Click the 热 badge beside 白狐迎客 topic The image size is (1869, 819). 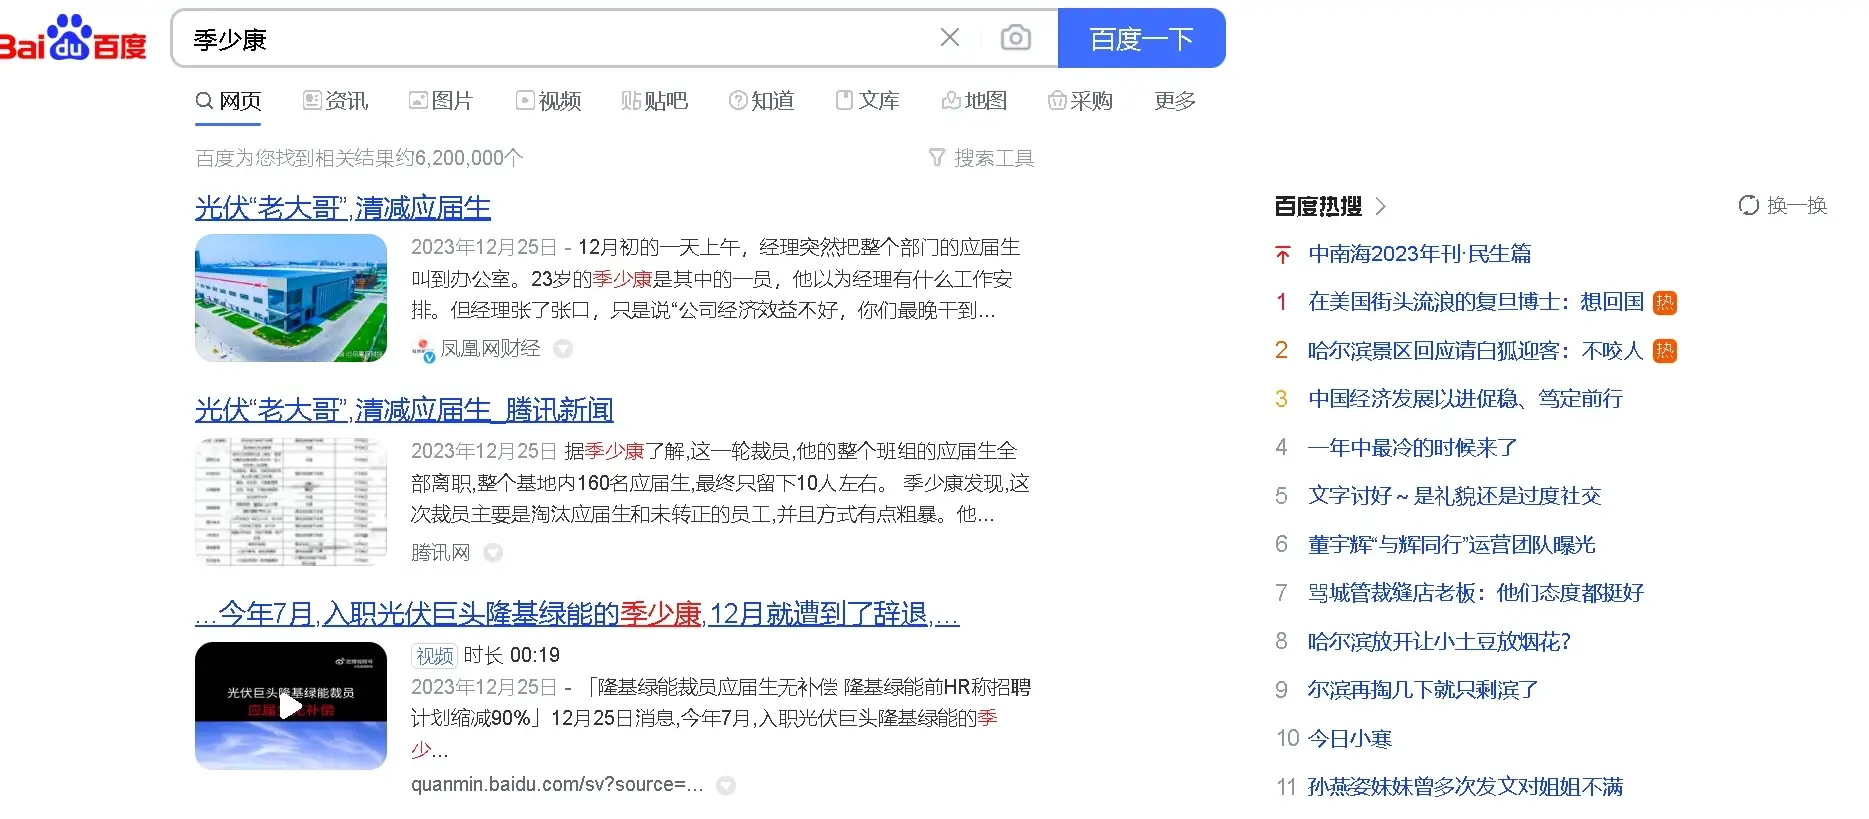[1665, 351]
